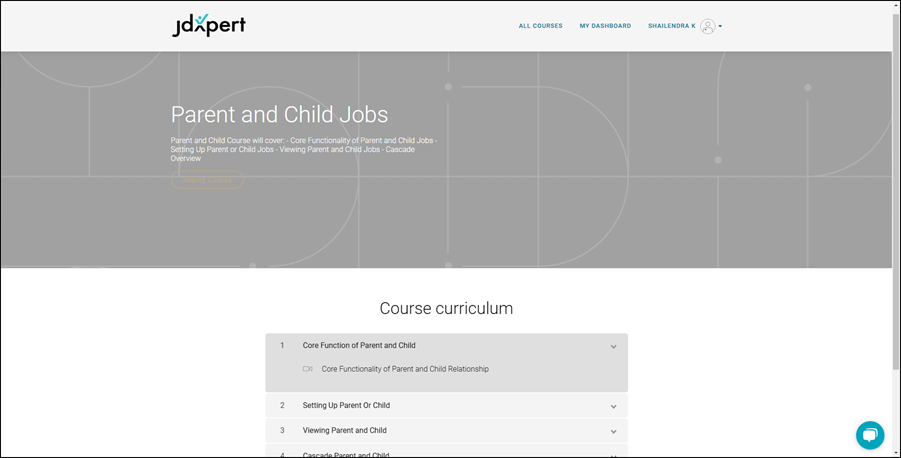Screen dimensions: 901x458
Task: Click the JDXpert logo
Action: tap(208, 25)
